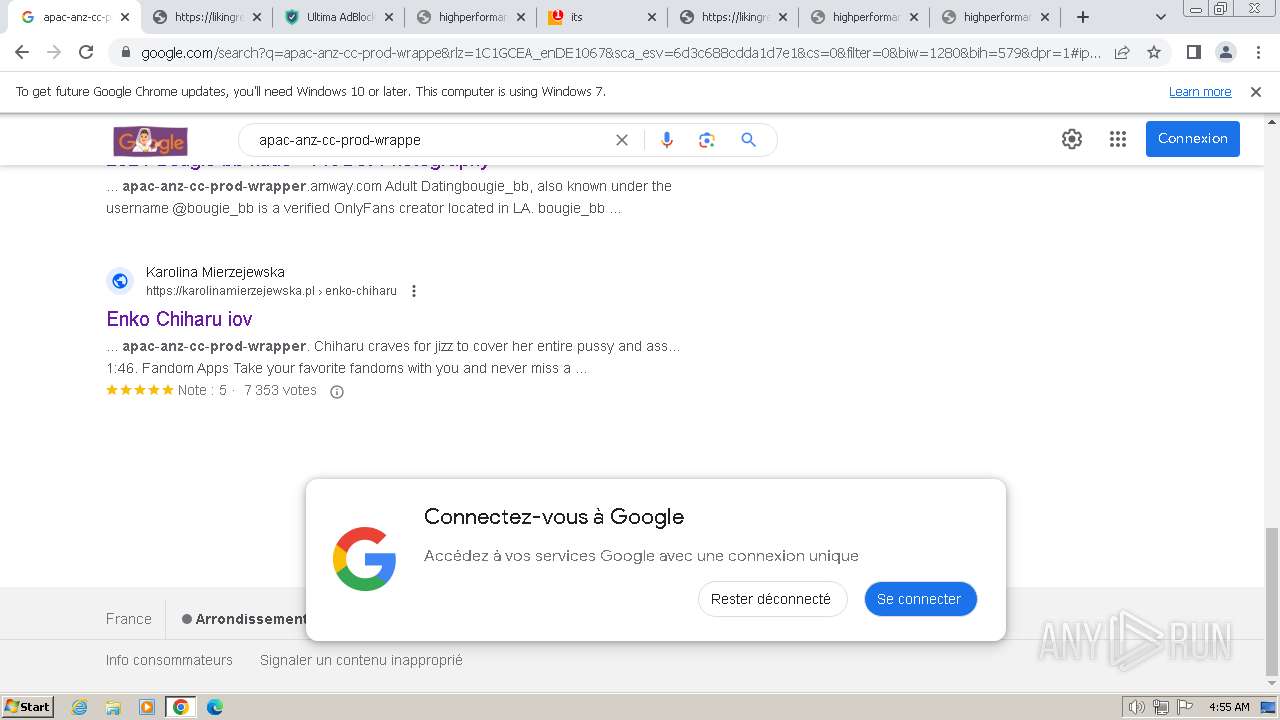This screenshot has height=720, width=1280.
Task: Dismiss the Chrome update notification bar
Action: (x=1256, y=92)
